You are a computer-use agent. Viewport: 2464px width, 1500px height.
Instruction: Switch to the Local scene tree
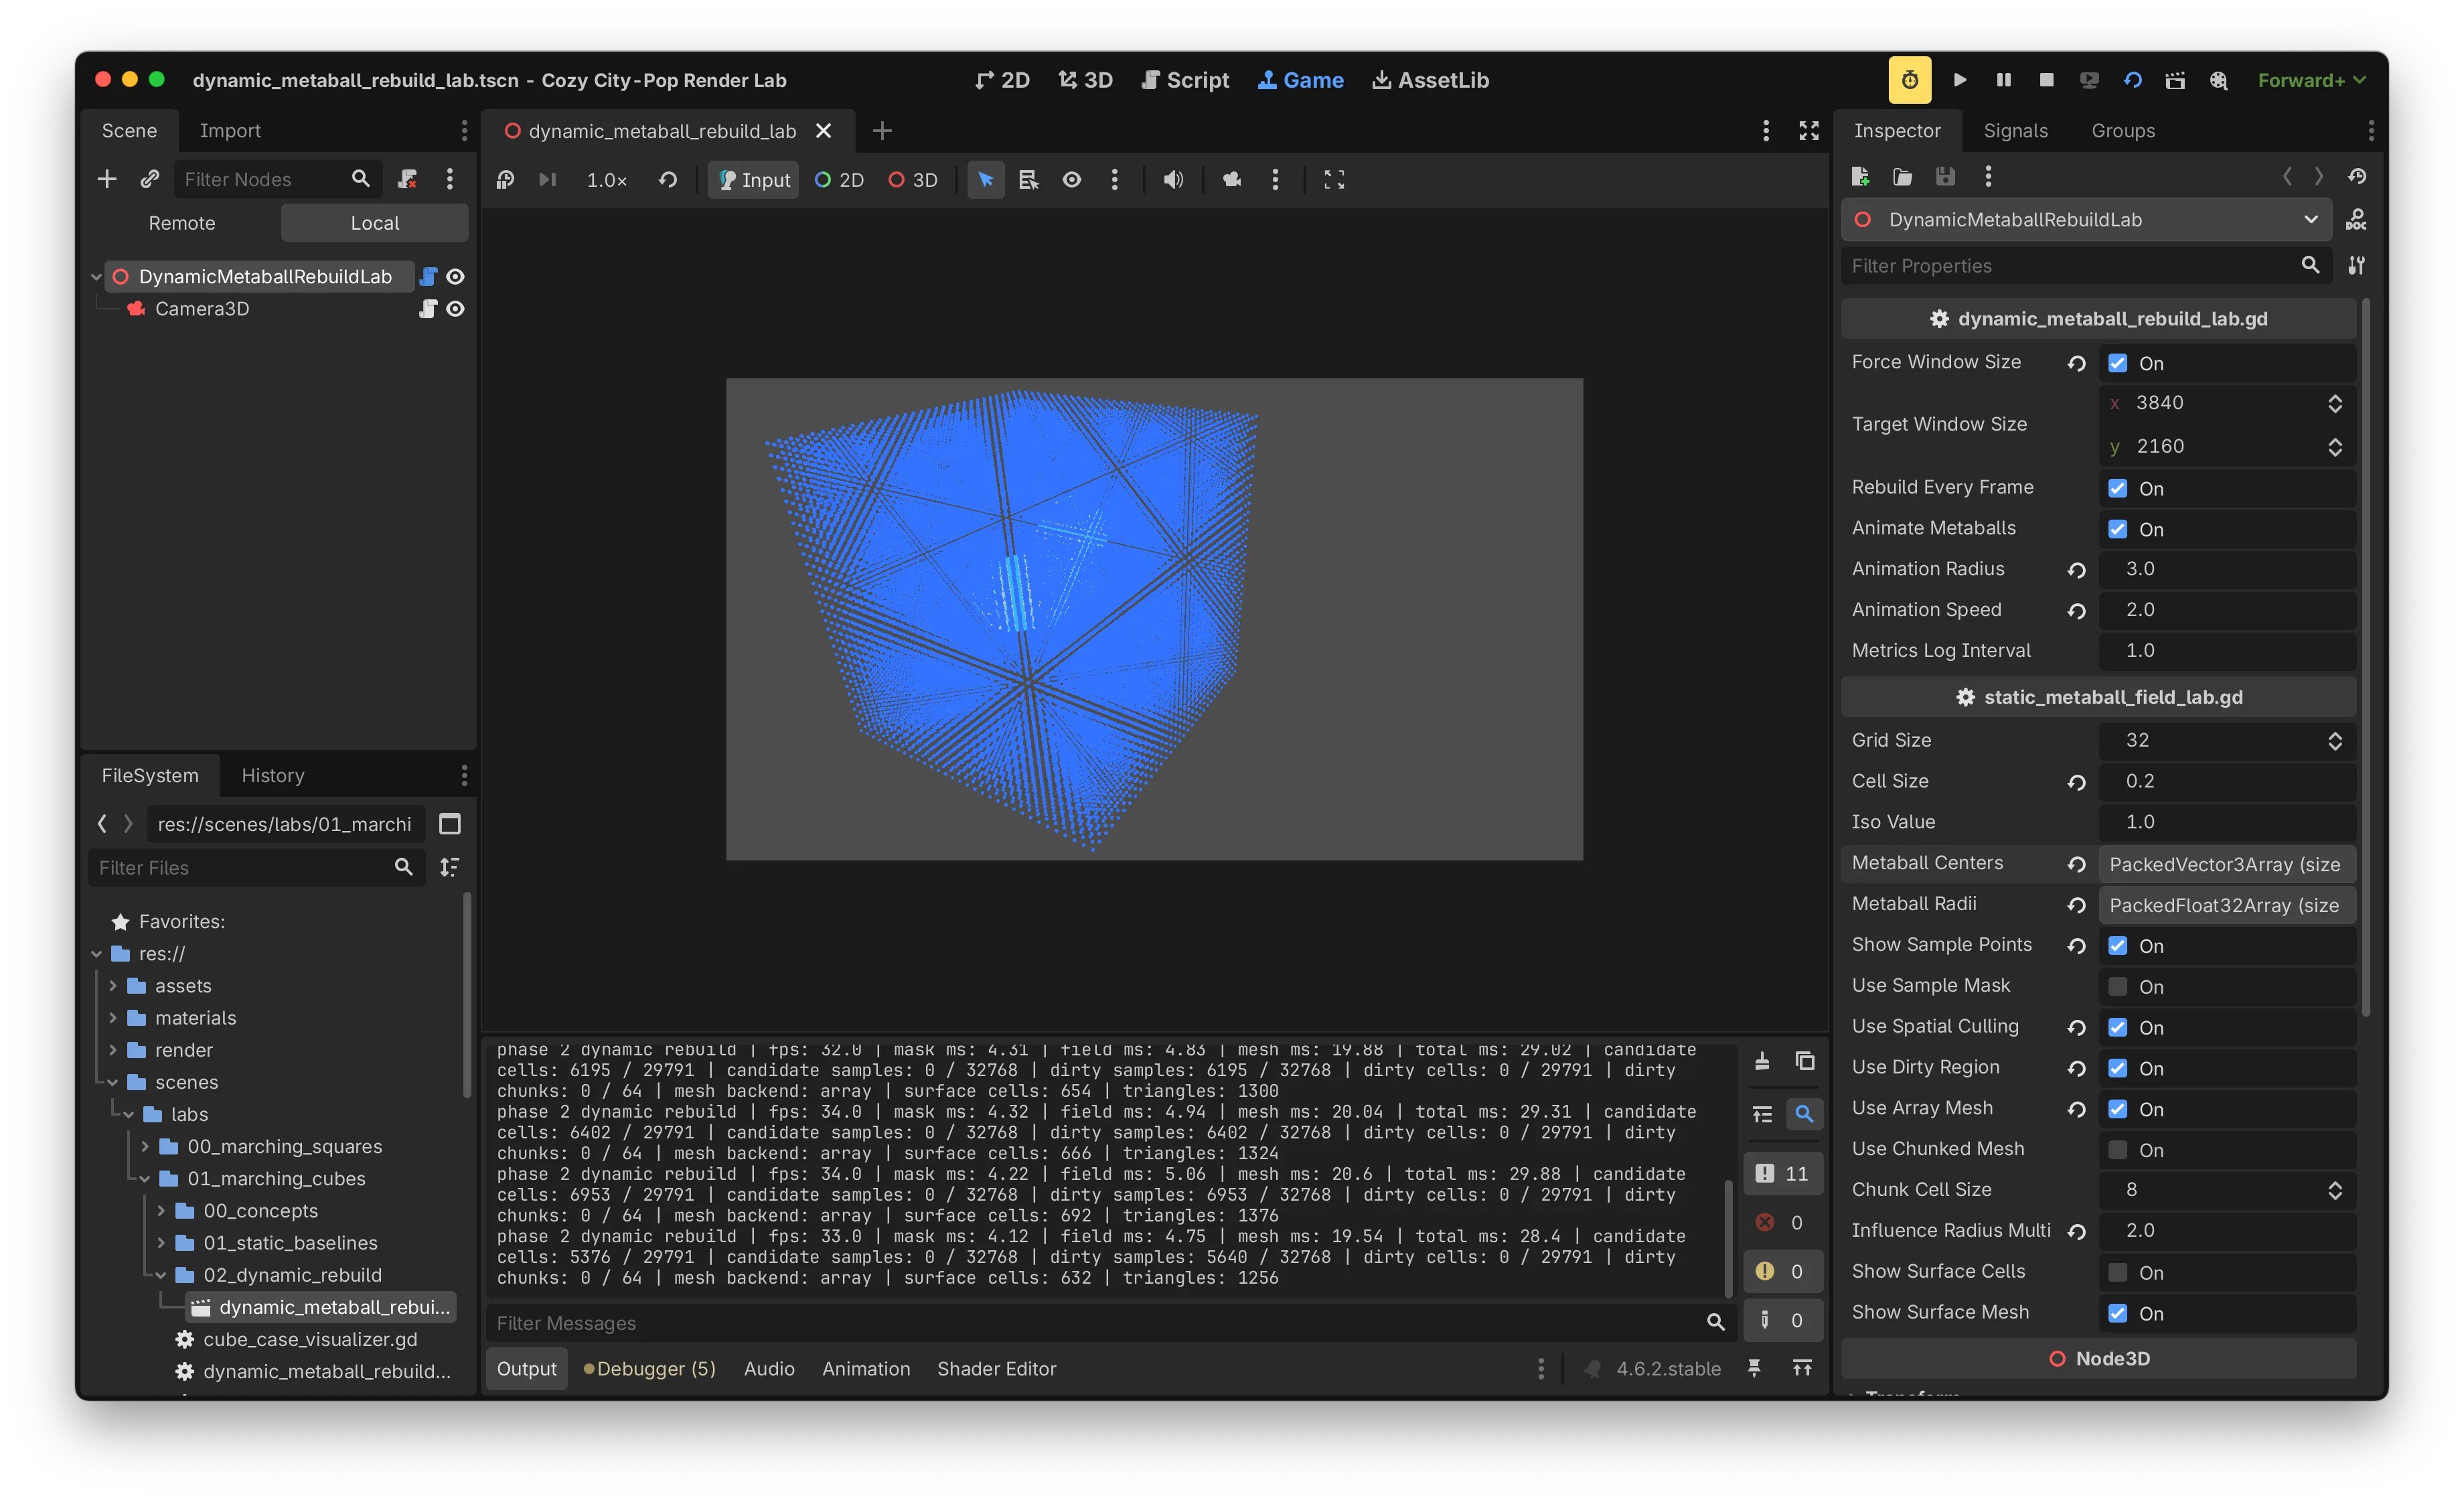(x=374, y=223)
